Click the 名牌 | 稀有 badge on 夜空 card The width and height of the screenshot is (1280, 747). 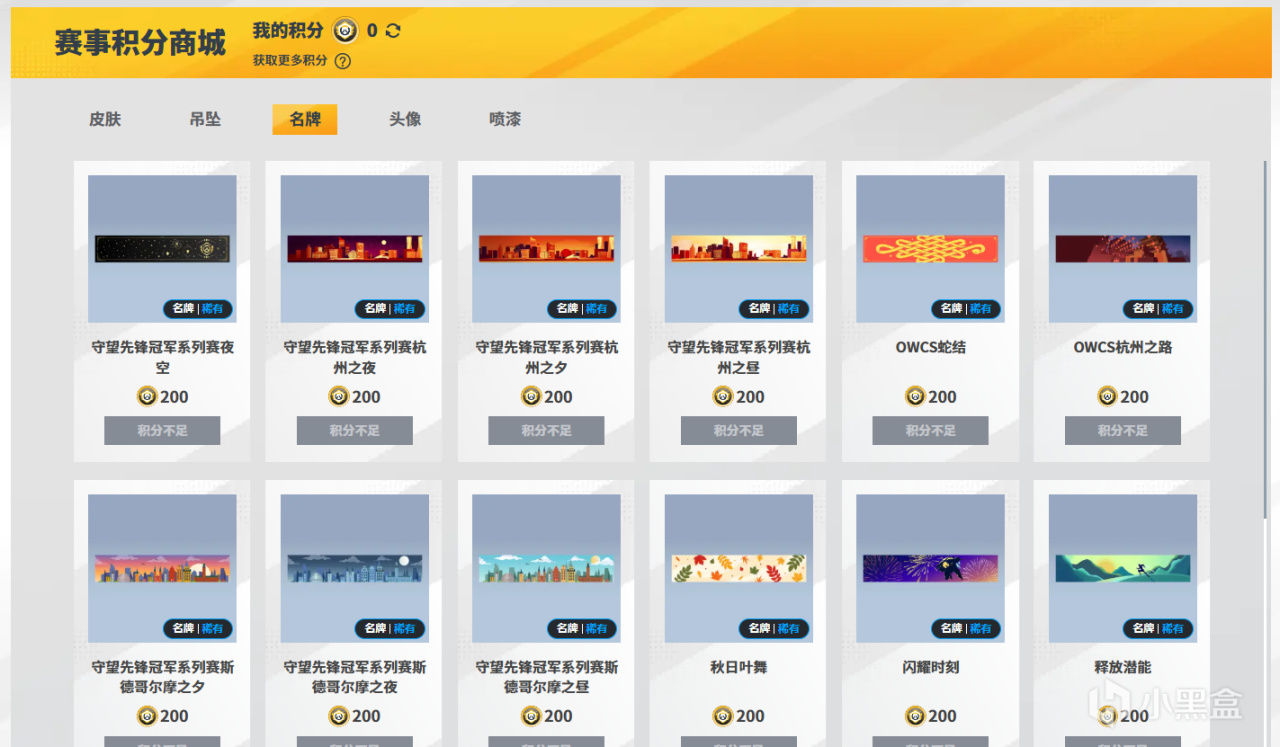(198, 309)
